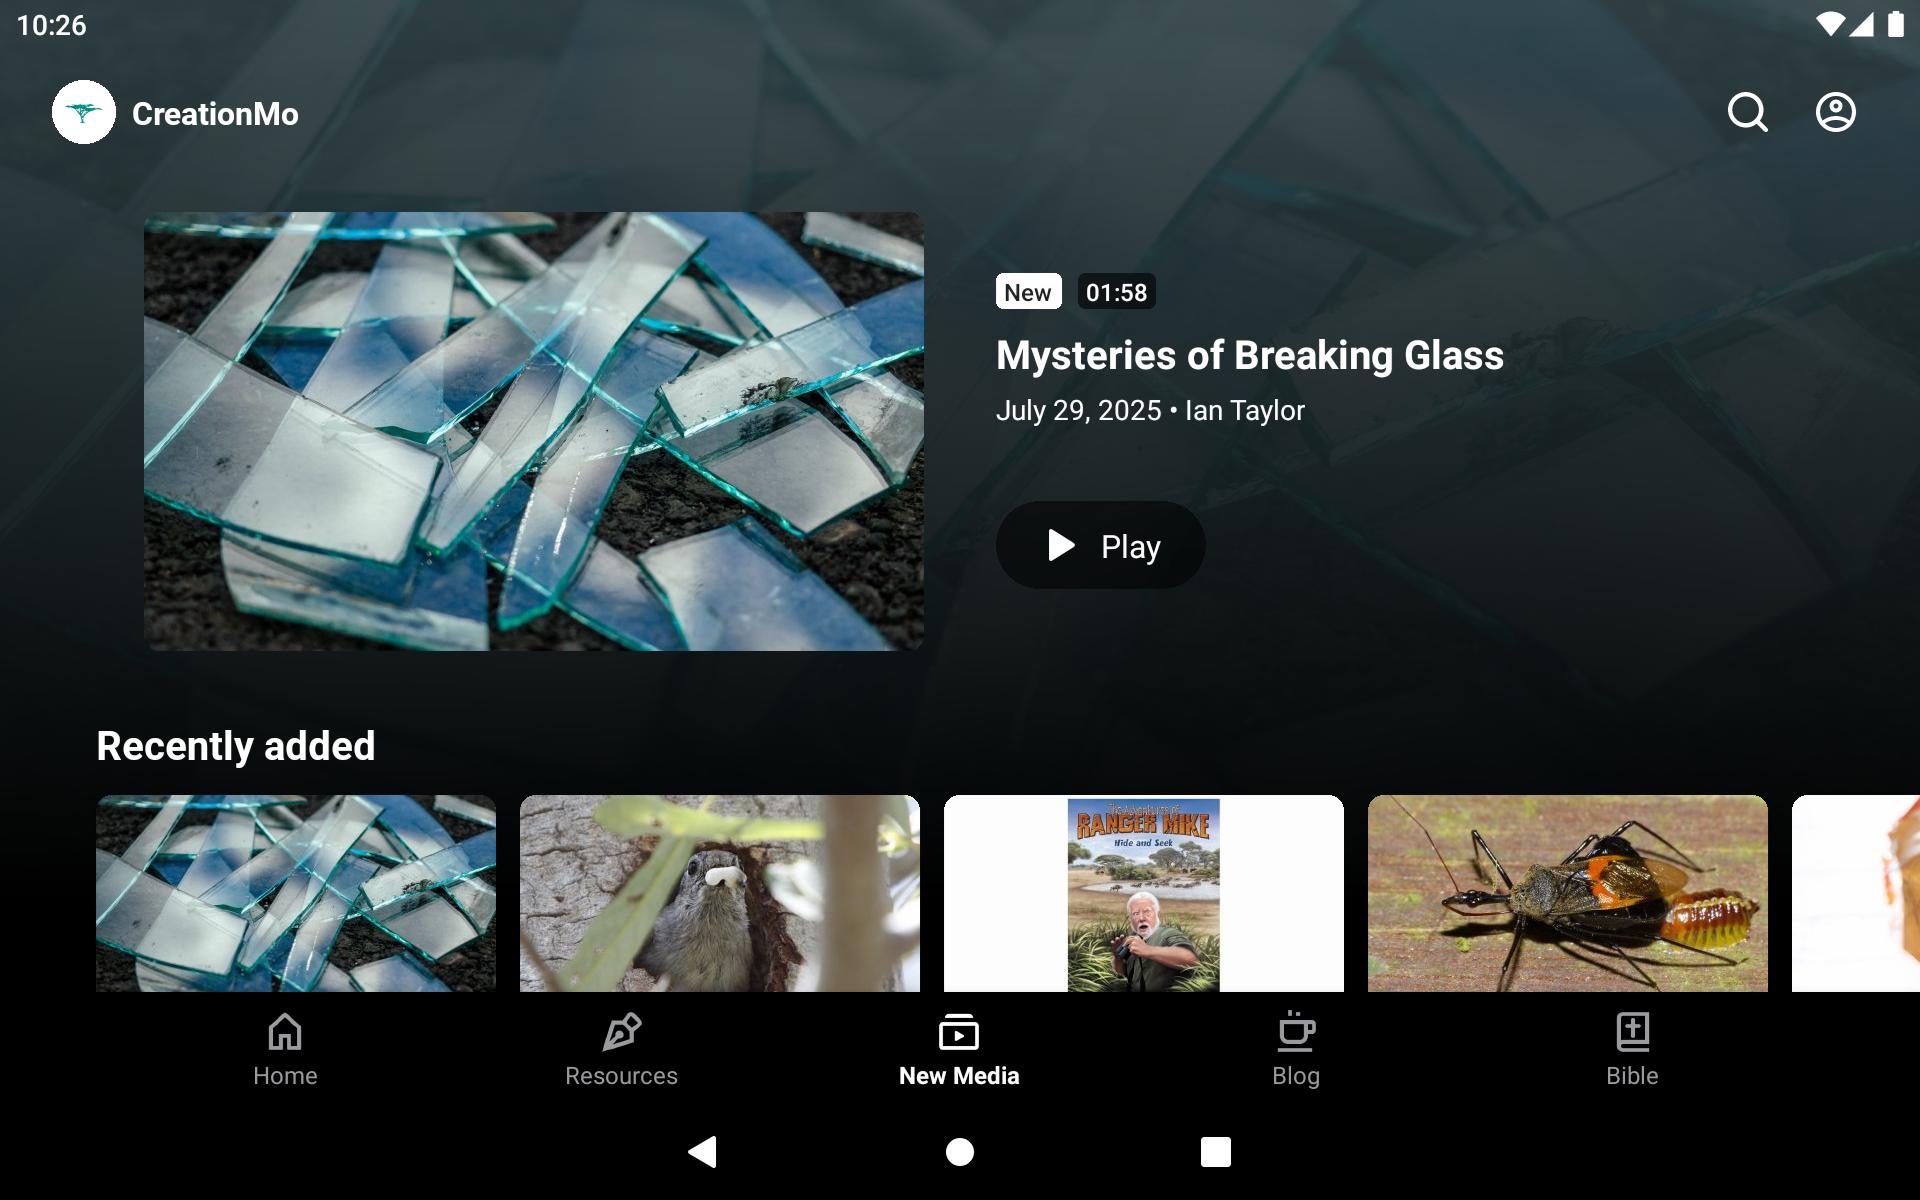Go to the Home tab icon
Screen dimensions: 1920x1200
coord(285,1032)
